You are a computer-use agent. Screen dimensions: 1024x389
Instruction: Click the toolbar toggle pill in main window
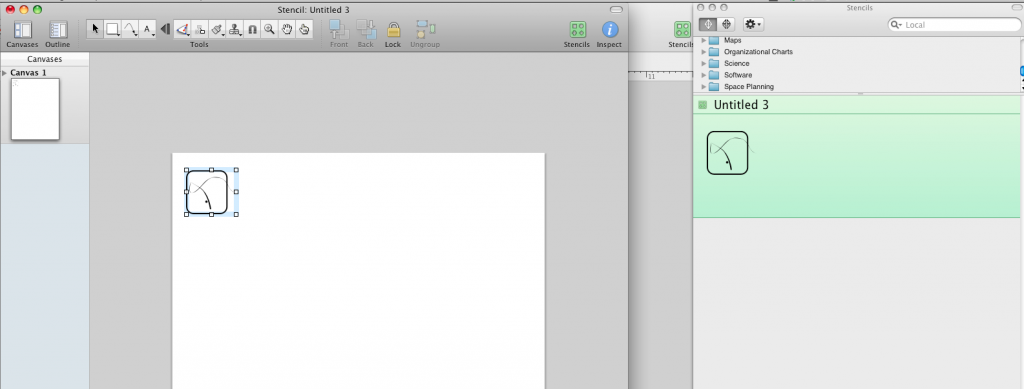click(x=616, y=10)
